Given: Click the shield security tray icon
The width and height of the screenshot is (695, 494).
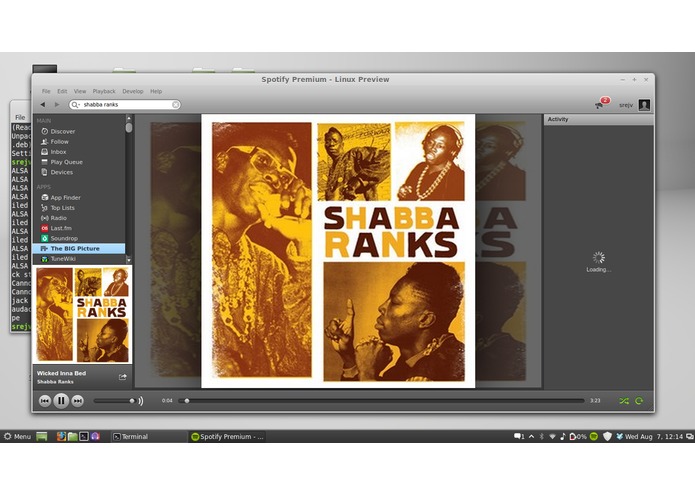Looking at the screenshot, I should 607,436.
